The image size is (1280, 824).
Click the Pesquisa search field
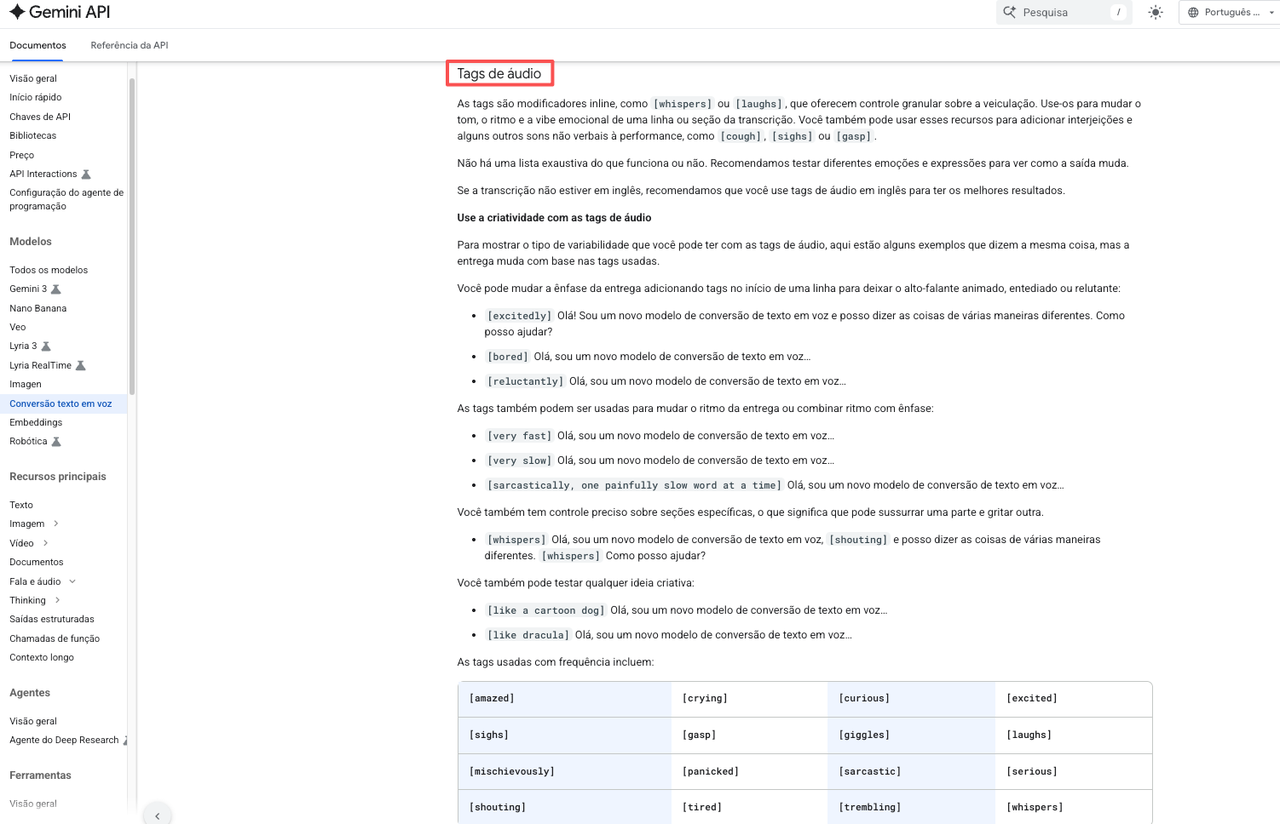click(x=1064, y=12)
